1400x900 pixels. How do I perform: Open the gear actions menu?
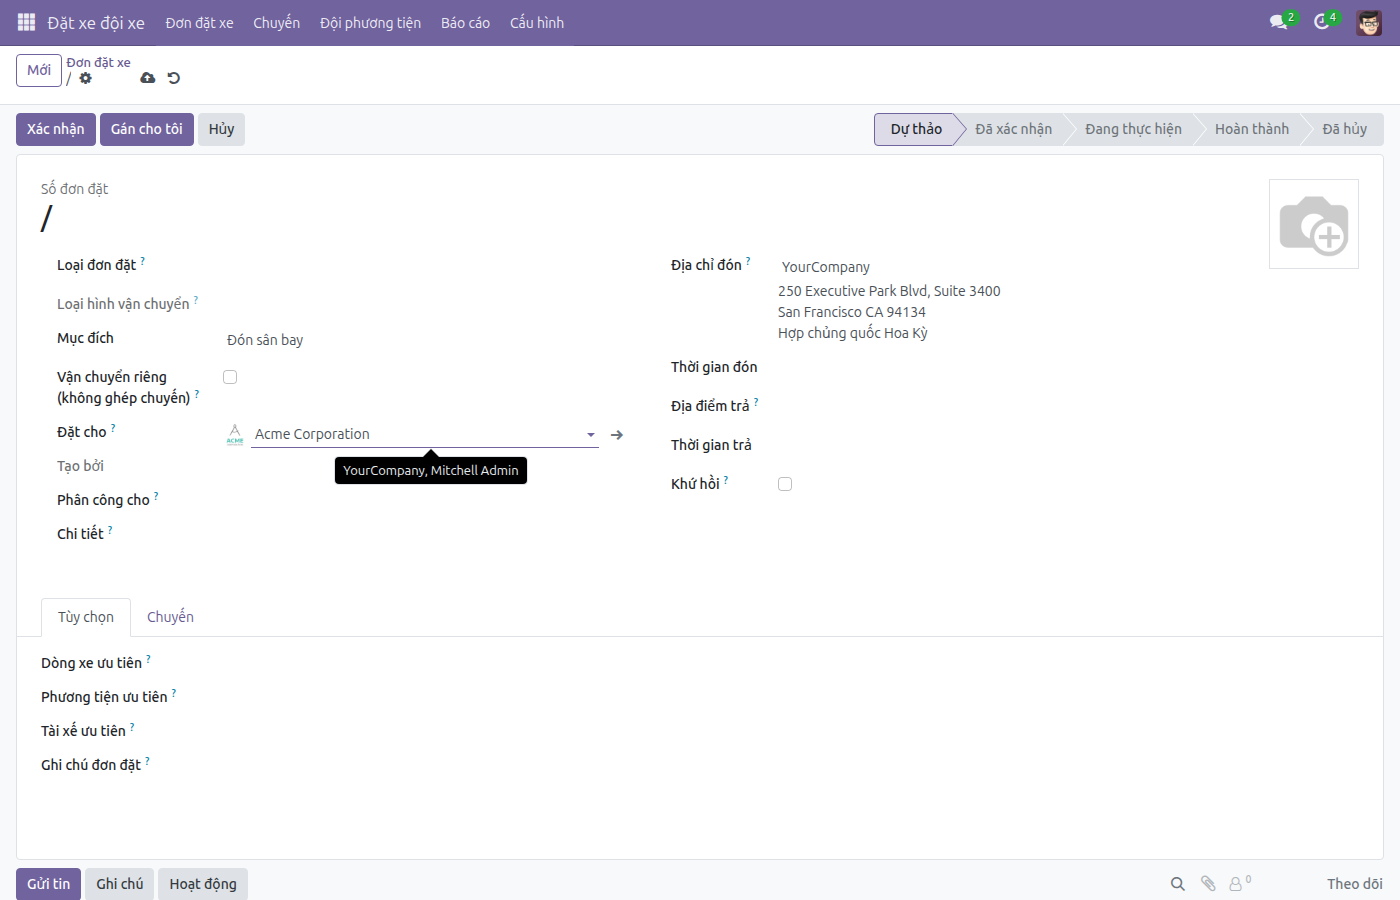[x=86, y=78]
